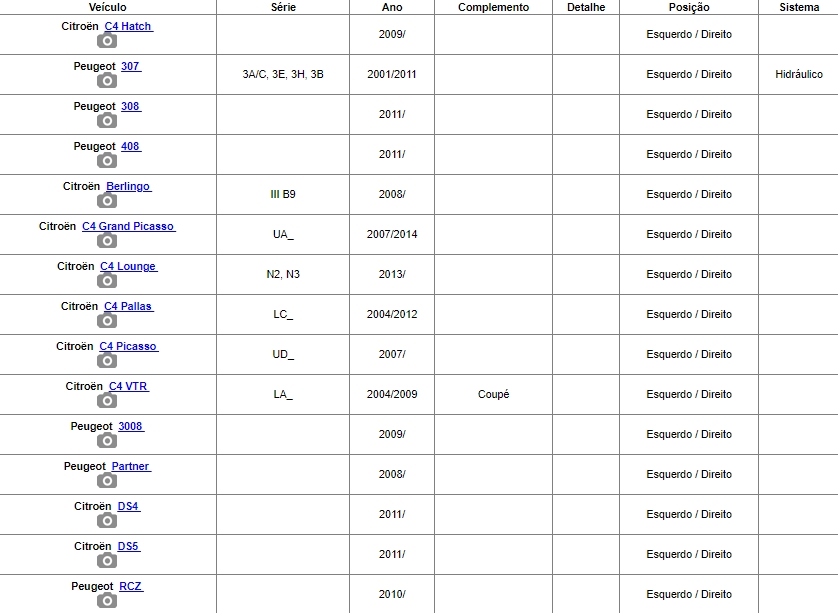
Task: Select the year '2009/' in the 3008 row
Action: (x=392, y=434)
